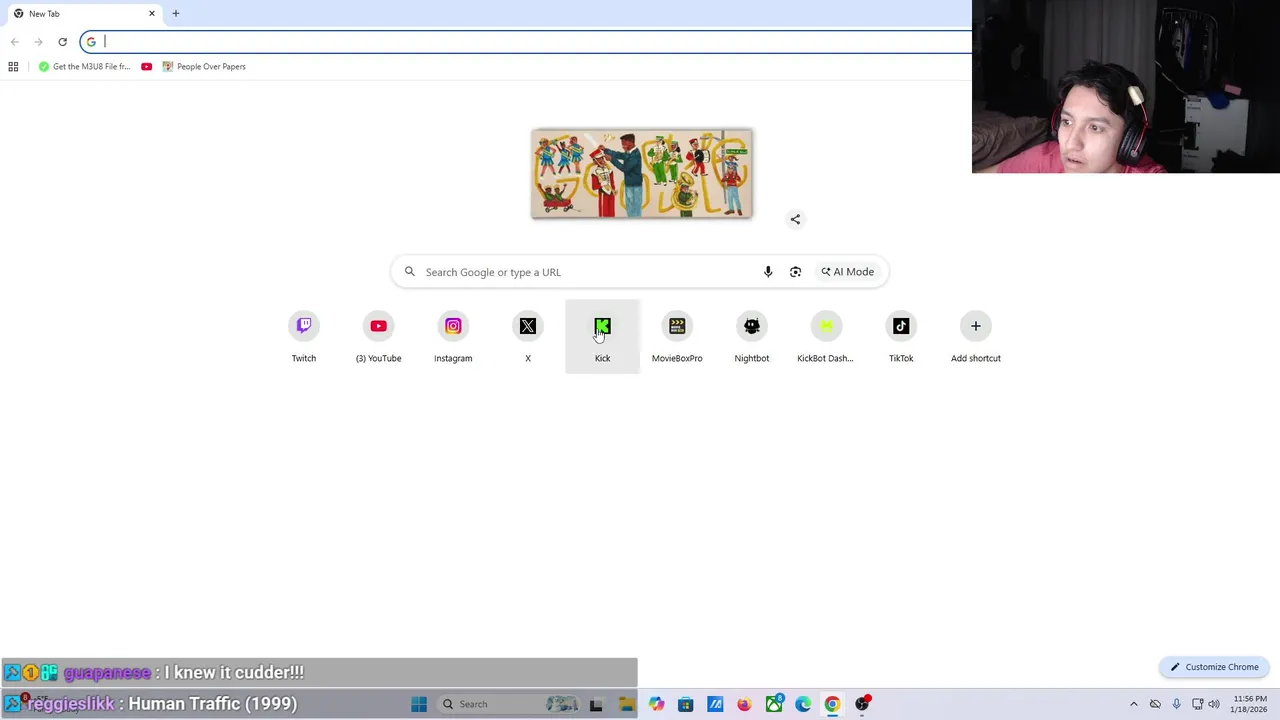1280x720 pixels.
Task: Switch to Chrome in the taskbar
Action: [832, 704]
